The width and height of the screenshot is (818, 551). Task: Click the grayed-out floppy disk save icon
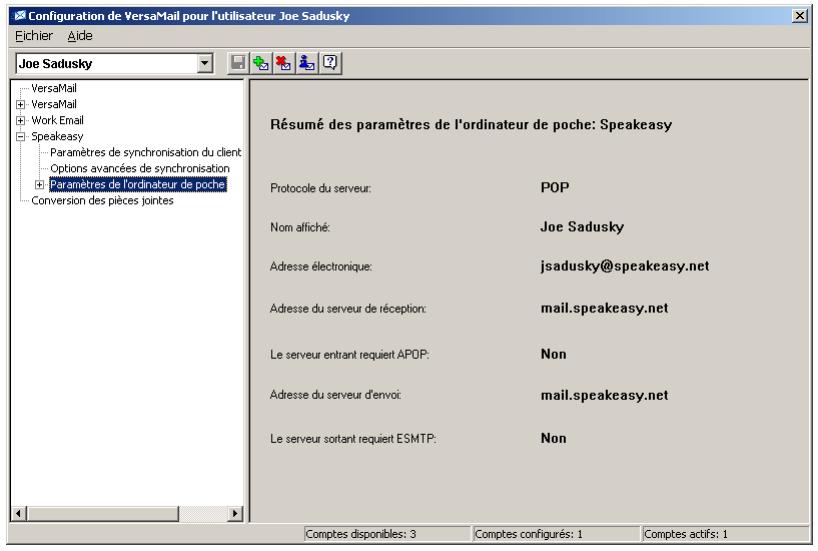[238, 63]
